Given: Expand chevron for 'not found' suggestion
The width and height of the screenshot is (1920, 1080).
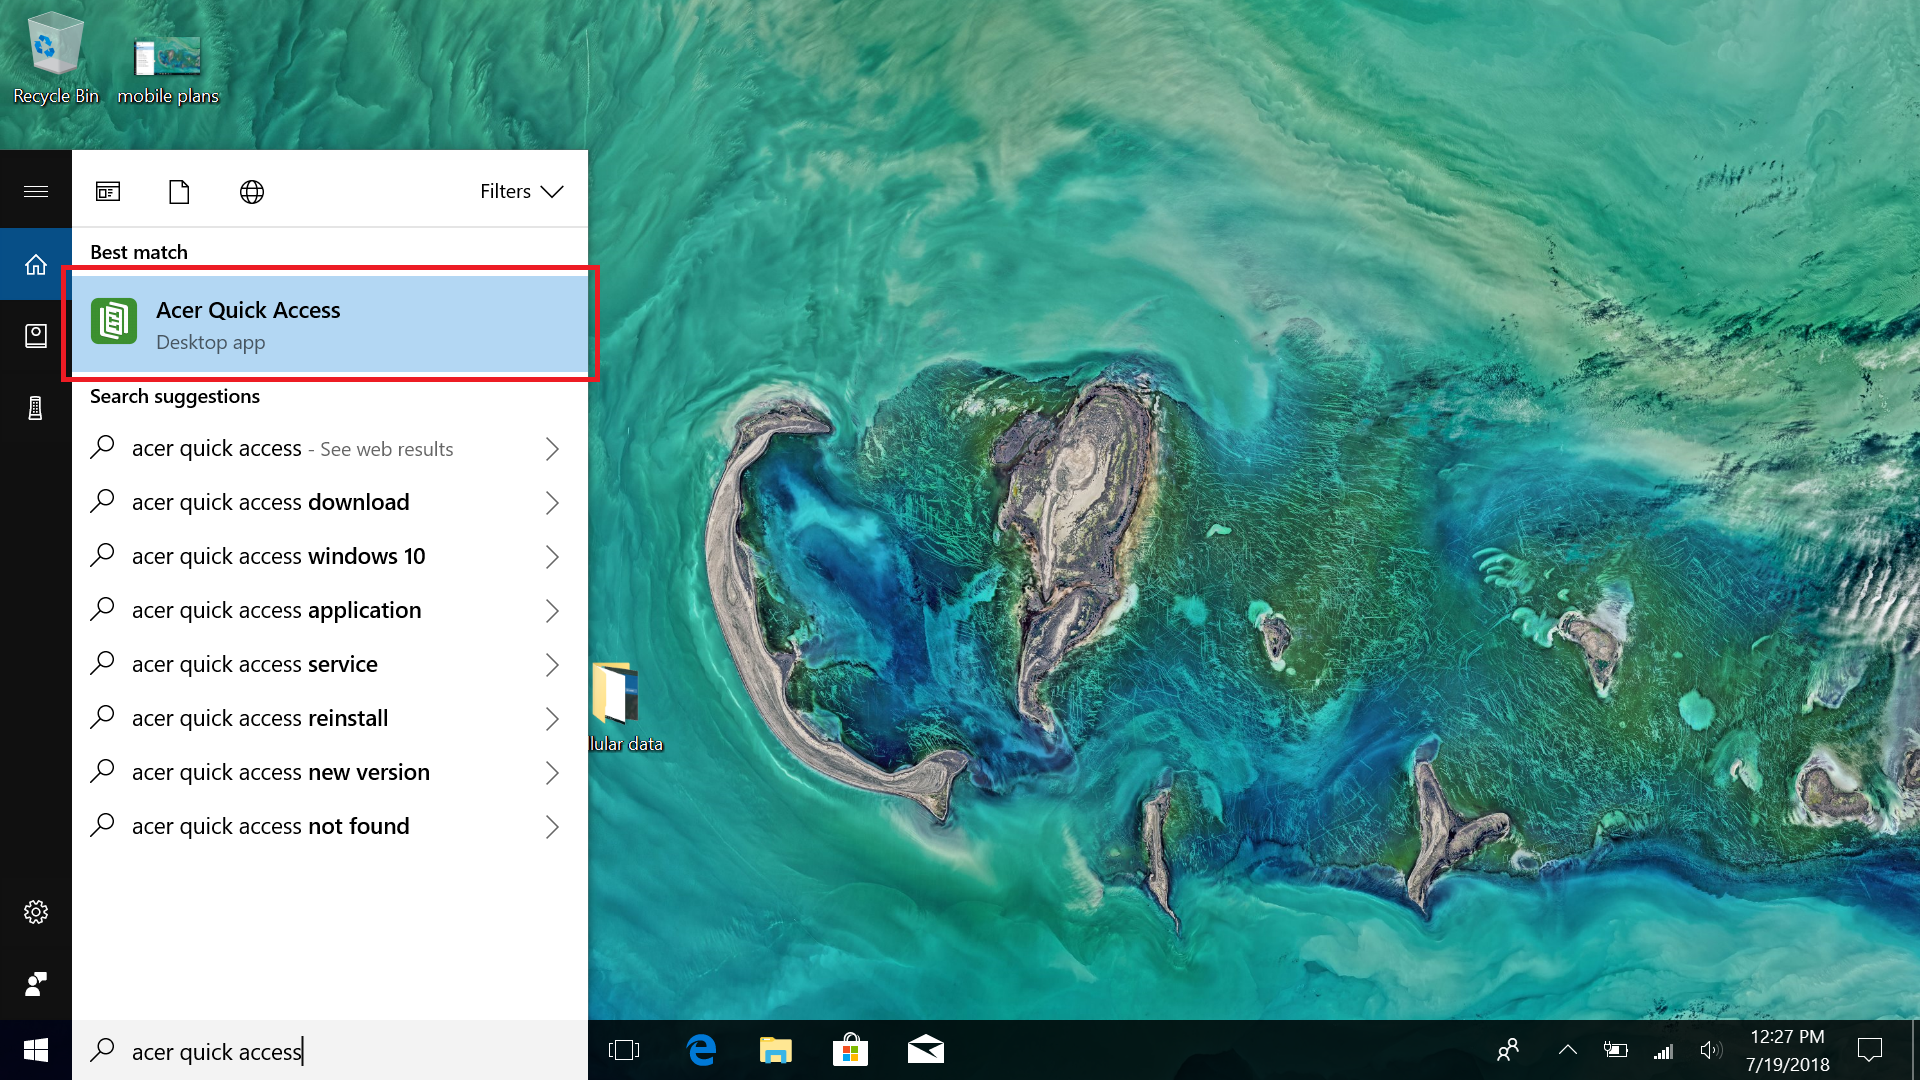Looking at the screenshot, I should coord(552,827).
